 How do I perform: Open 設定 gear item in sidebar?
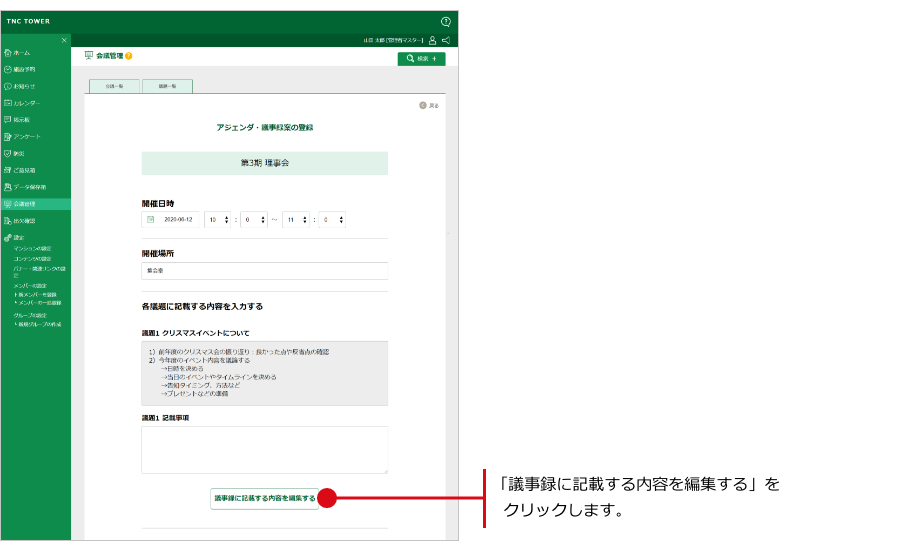[x=14, y=238]
